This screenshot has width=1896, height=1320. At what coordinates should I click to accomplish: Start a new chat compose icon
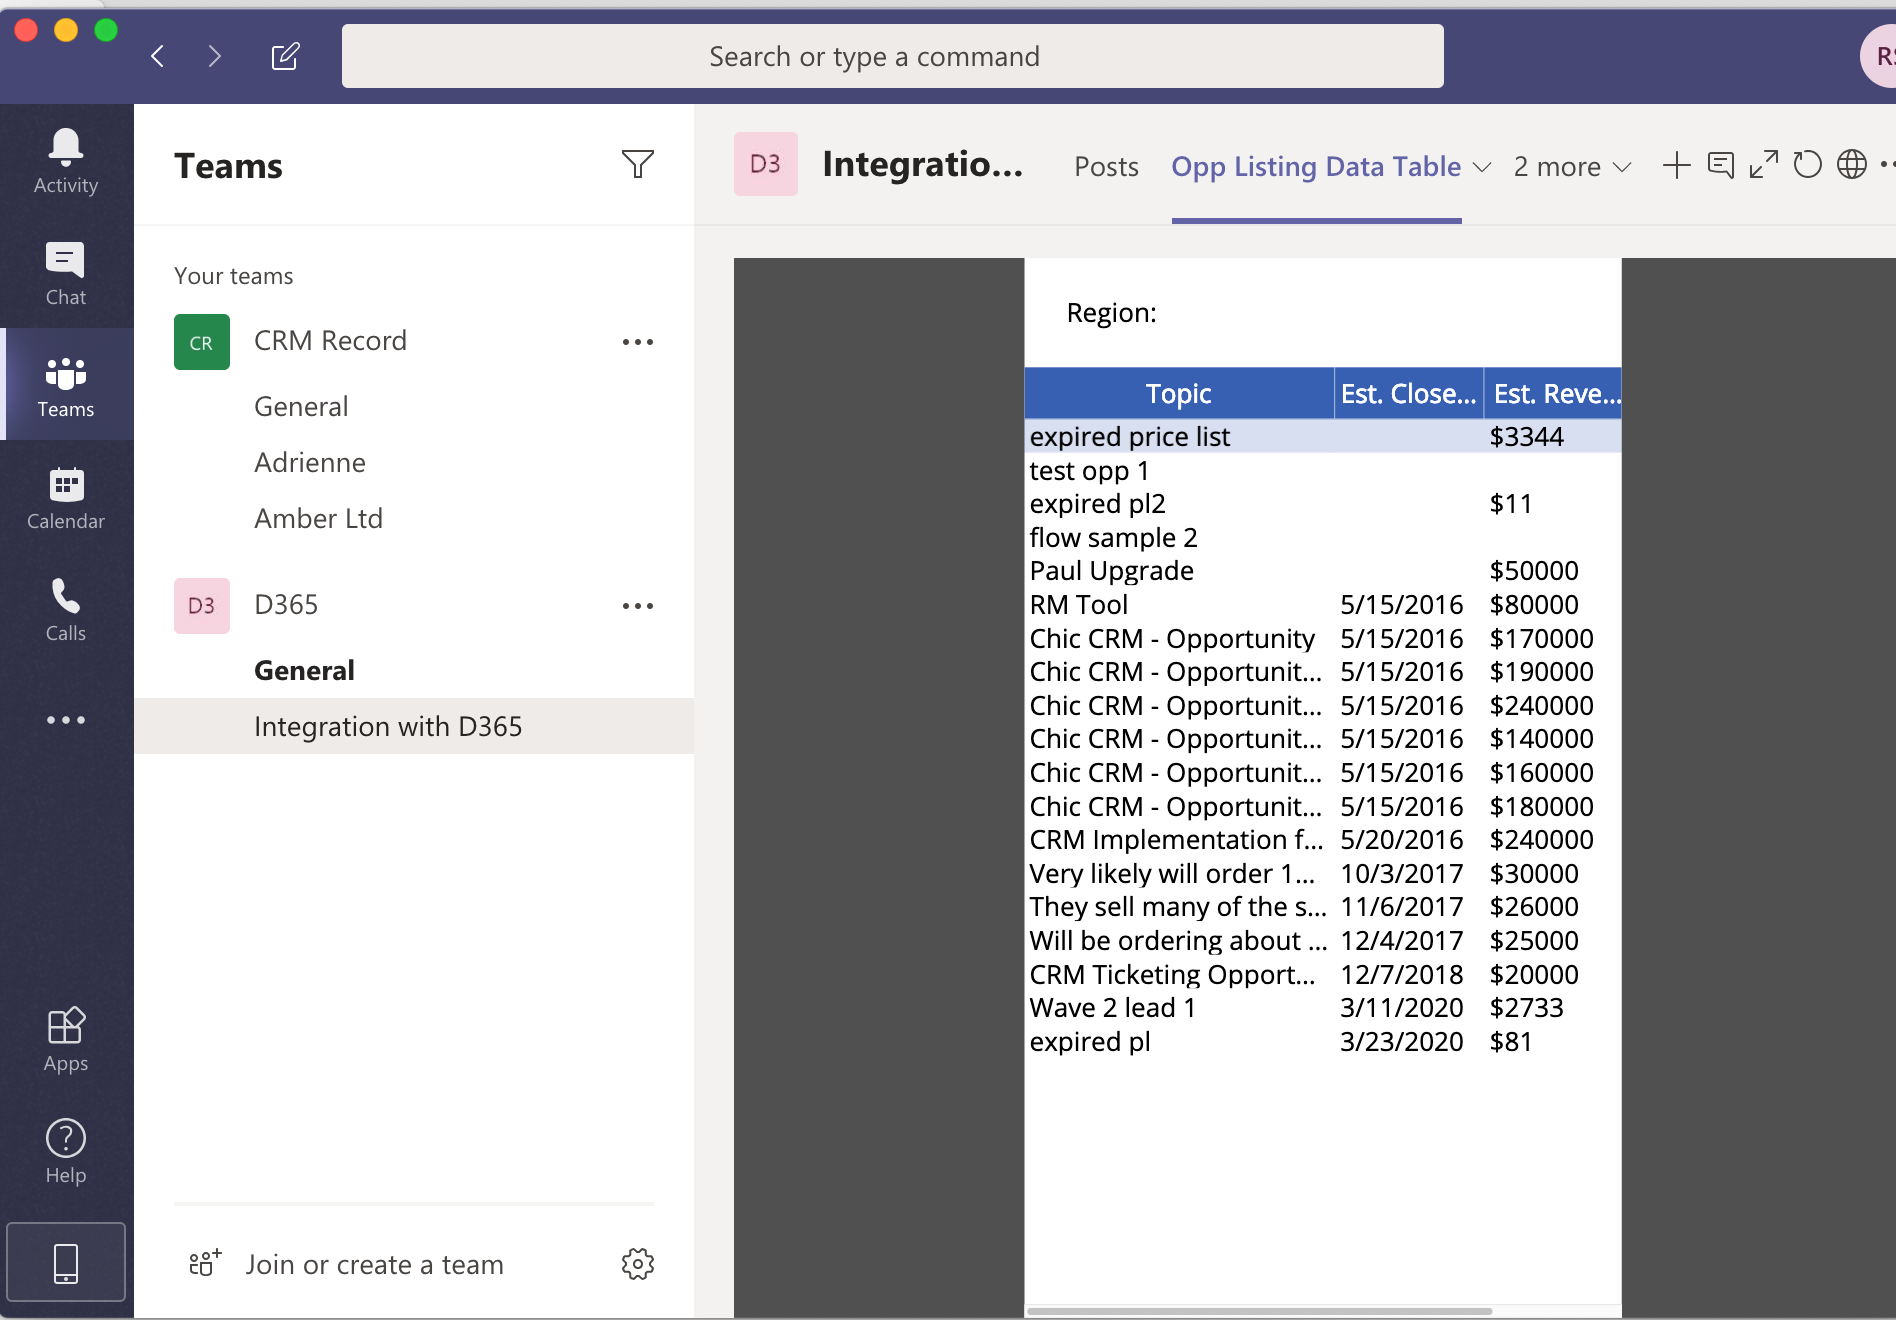[x=285, y=56]
